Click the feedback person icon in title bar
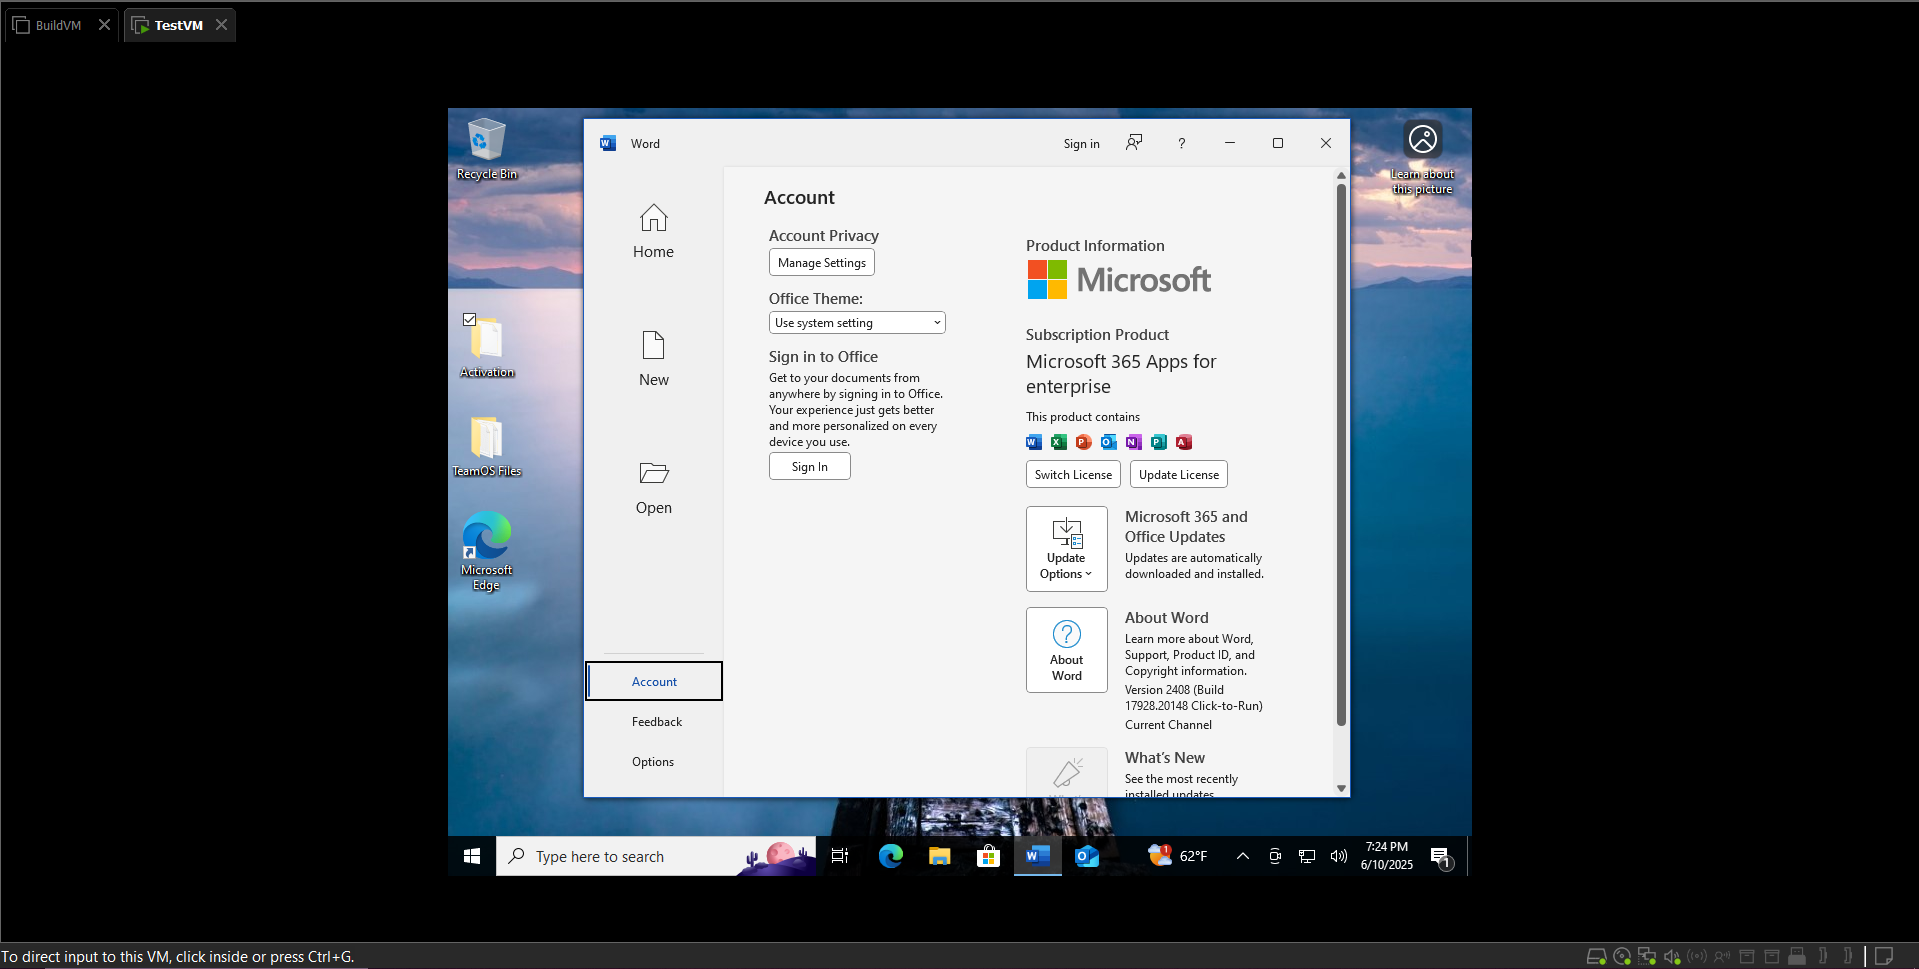Image resolution: width=1919 pixels, height=969 pixels. coord(1133,143)
